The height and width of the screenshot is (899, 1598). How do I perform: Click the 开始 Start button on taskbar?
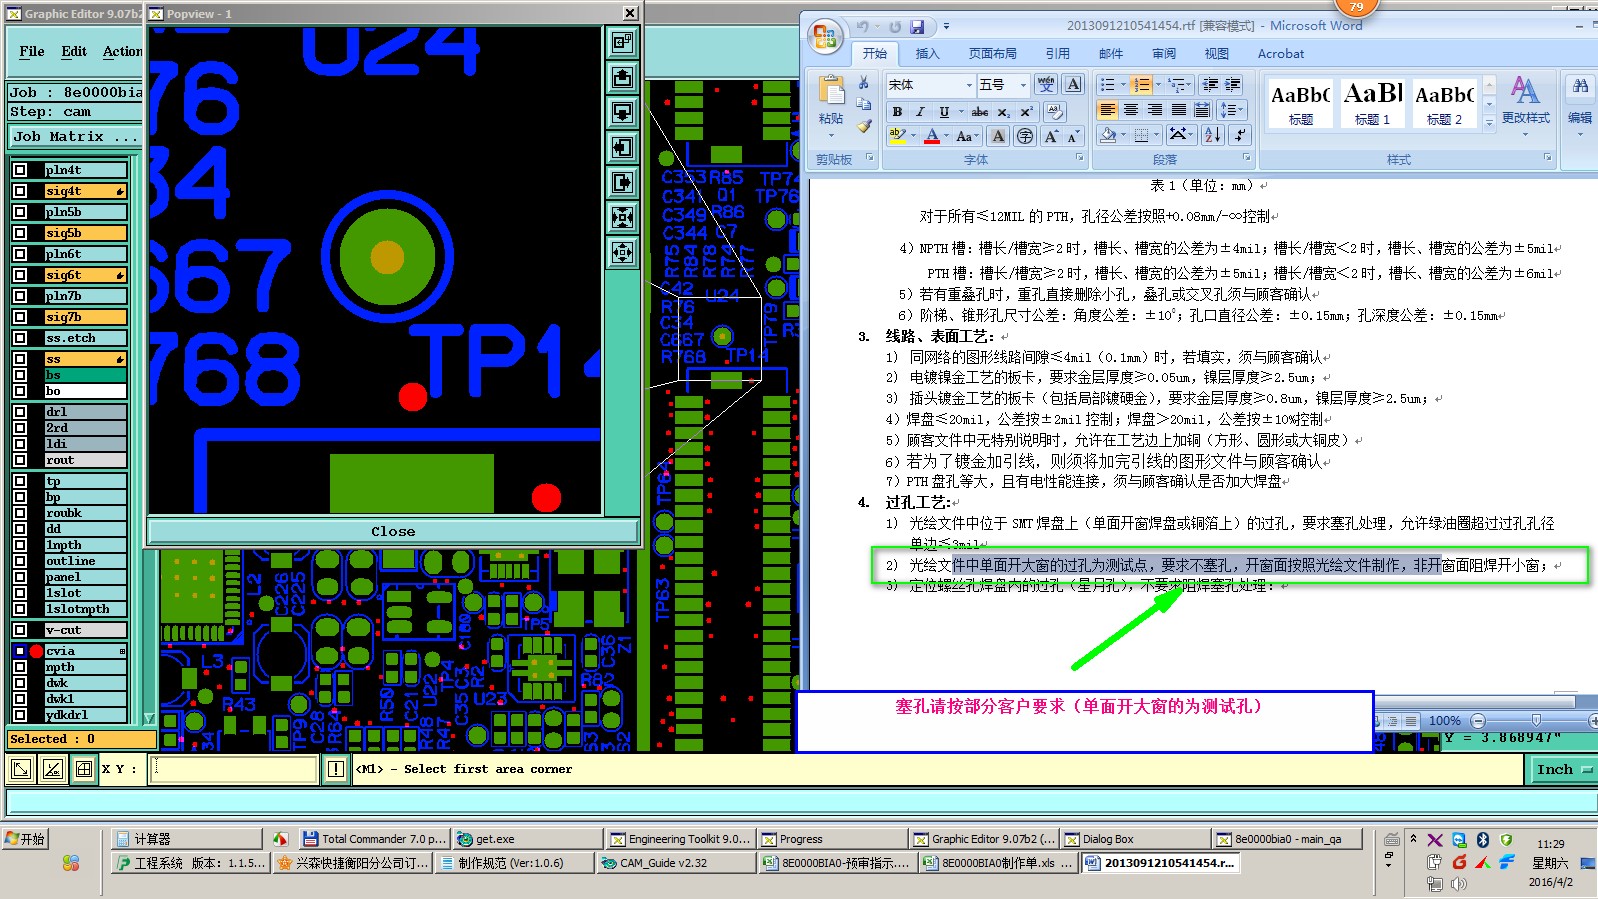[x=25, y=839]
